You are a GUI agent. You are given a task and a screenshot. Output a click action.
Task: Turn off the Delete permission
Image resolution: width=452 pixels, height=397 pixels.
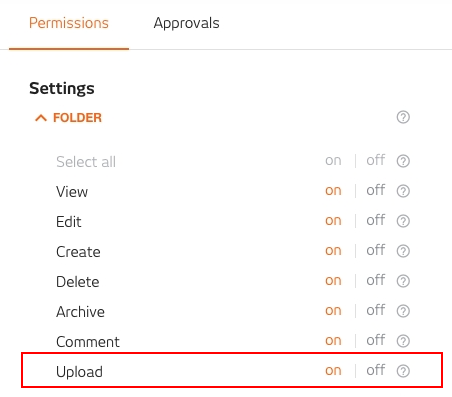376,280
